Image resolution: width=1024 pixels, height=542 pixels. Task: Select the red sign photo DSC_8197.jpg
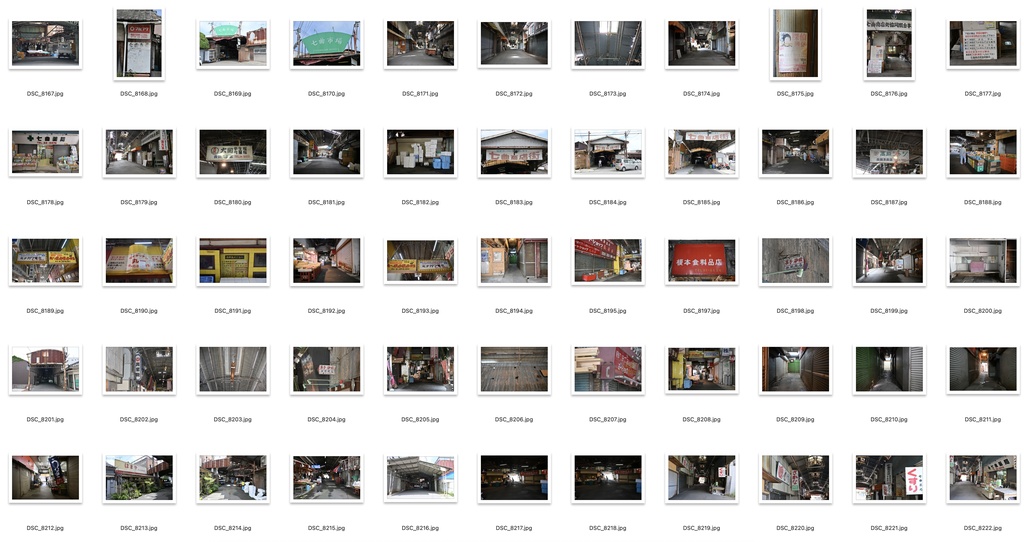(701, 261)
